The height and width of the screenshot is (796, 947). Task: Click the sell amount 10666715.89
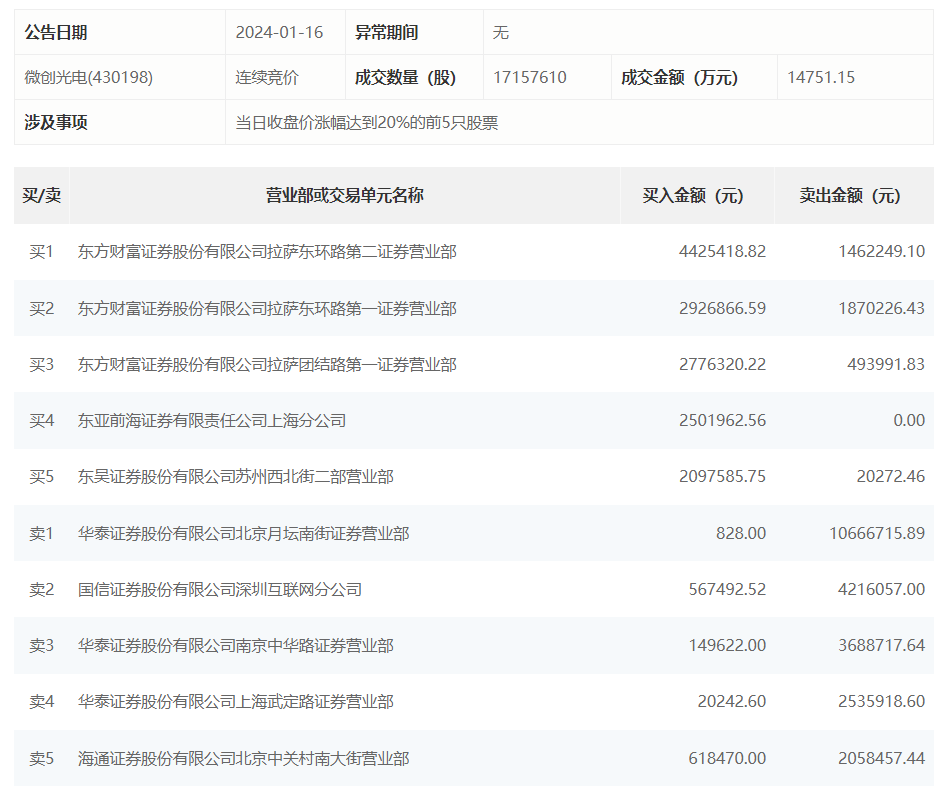tap(877, 533)
